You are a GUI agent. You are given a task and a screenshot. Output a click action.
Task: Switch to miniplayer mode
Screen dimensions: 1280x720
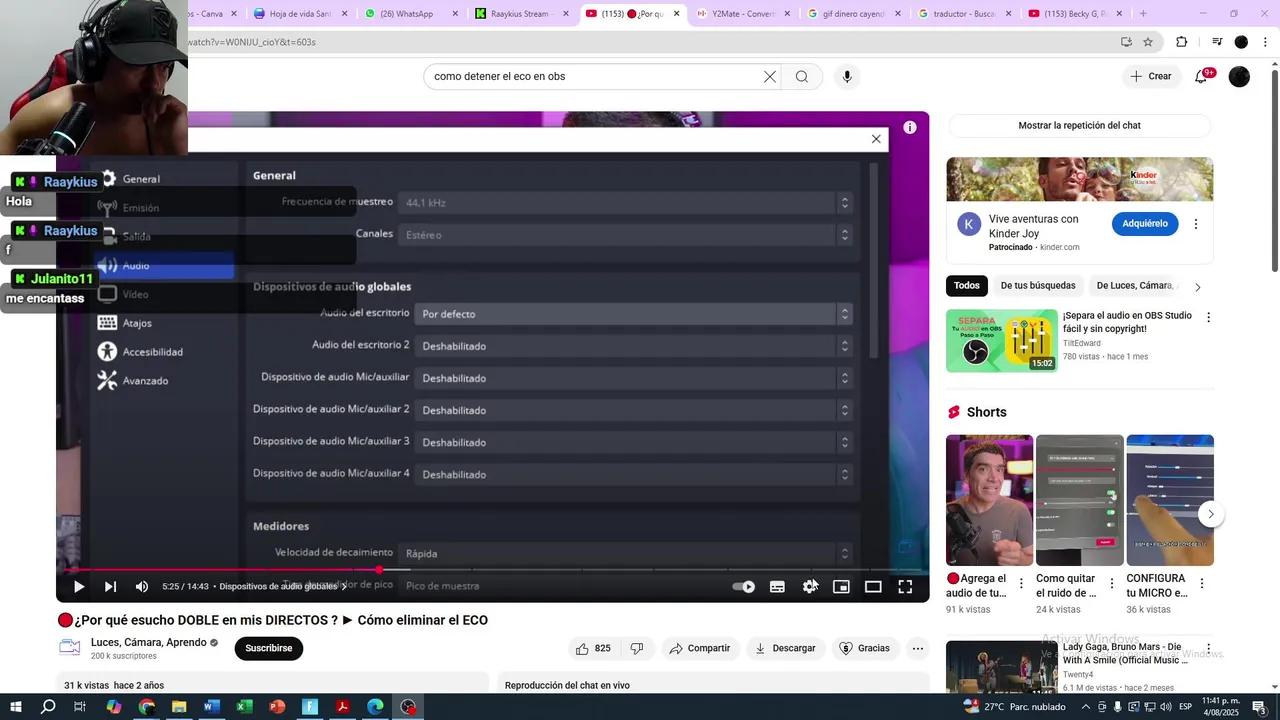[841, 587]
